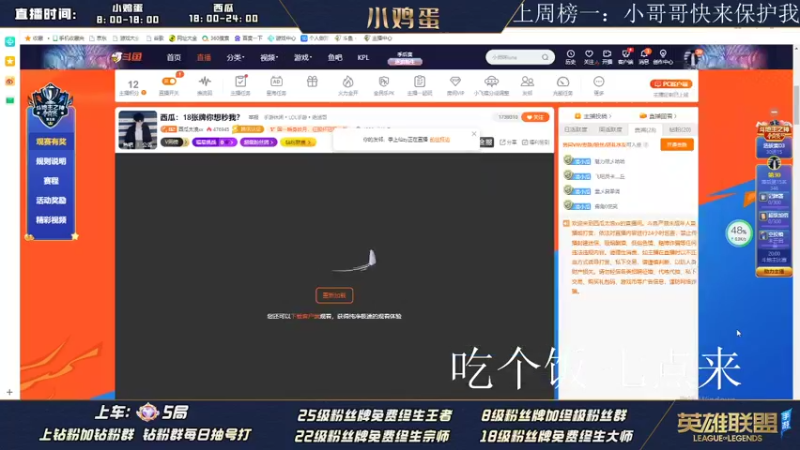Click the red download-client link under player
Viewport: 800px width, 450px height.
305,316
